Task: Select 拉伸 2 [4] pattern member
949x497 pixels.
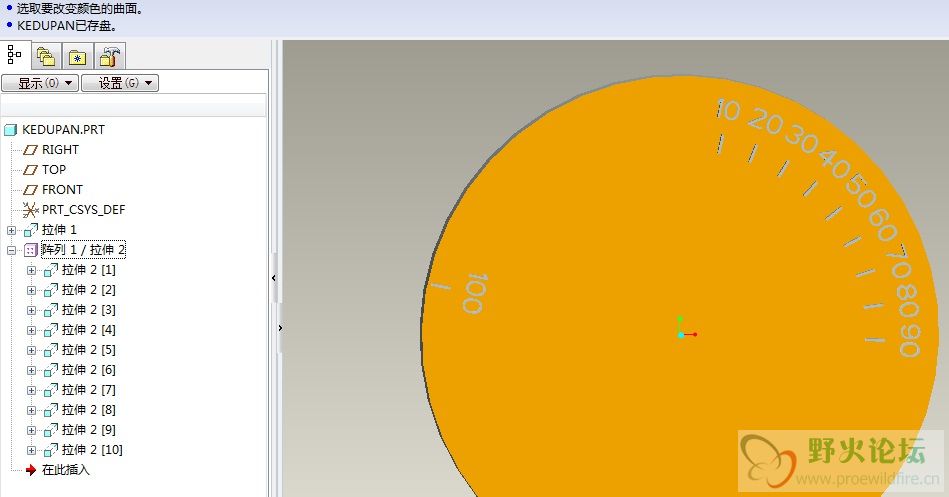Action: 88,329
